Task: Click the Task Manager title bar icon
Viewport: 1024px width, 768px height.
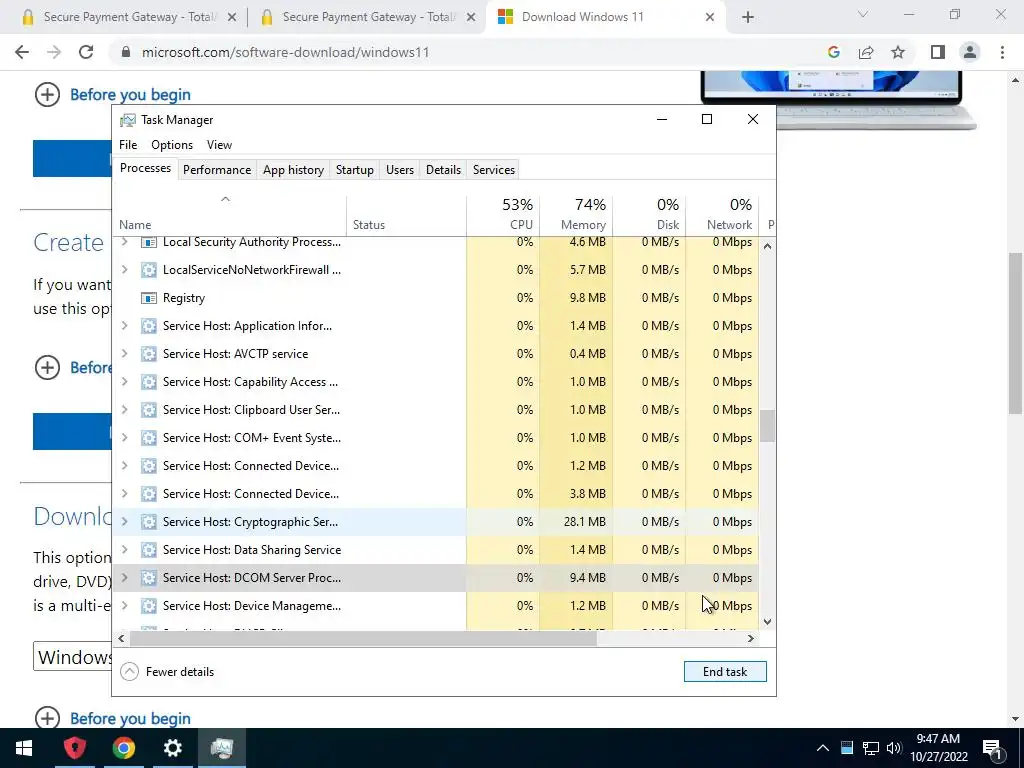Action: (x=128, y=120)
